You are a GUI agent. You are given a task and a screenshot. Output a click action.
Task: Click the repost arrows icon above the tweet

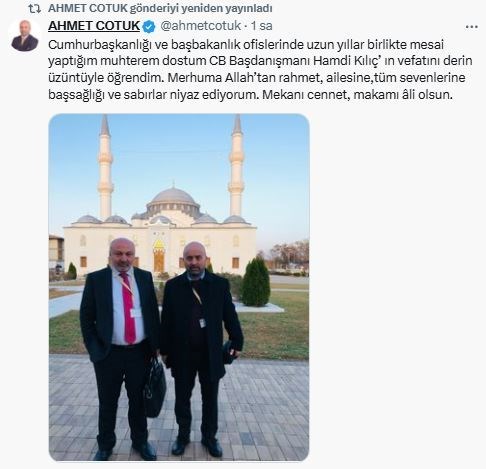click(x=34, y=9)
